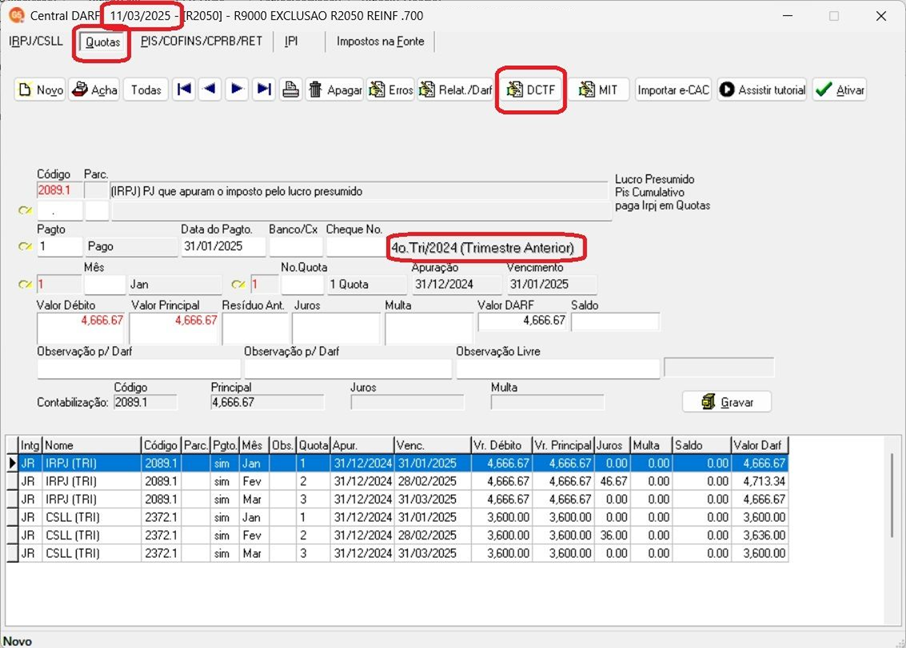Go to previous record arrow
906x648 pixels.
point(210,89)
